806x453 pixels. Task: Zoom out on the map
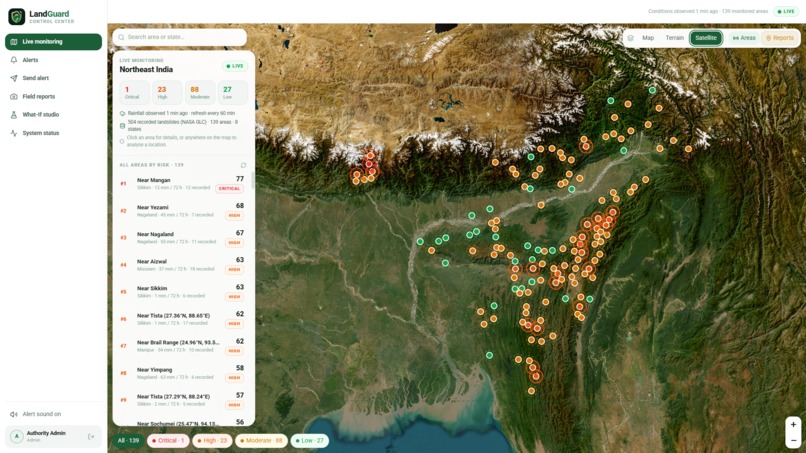[793, 440]
